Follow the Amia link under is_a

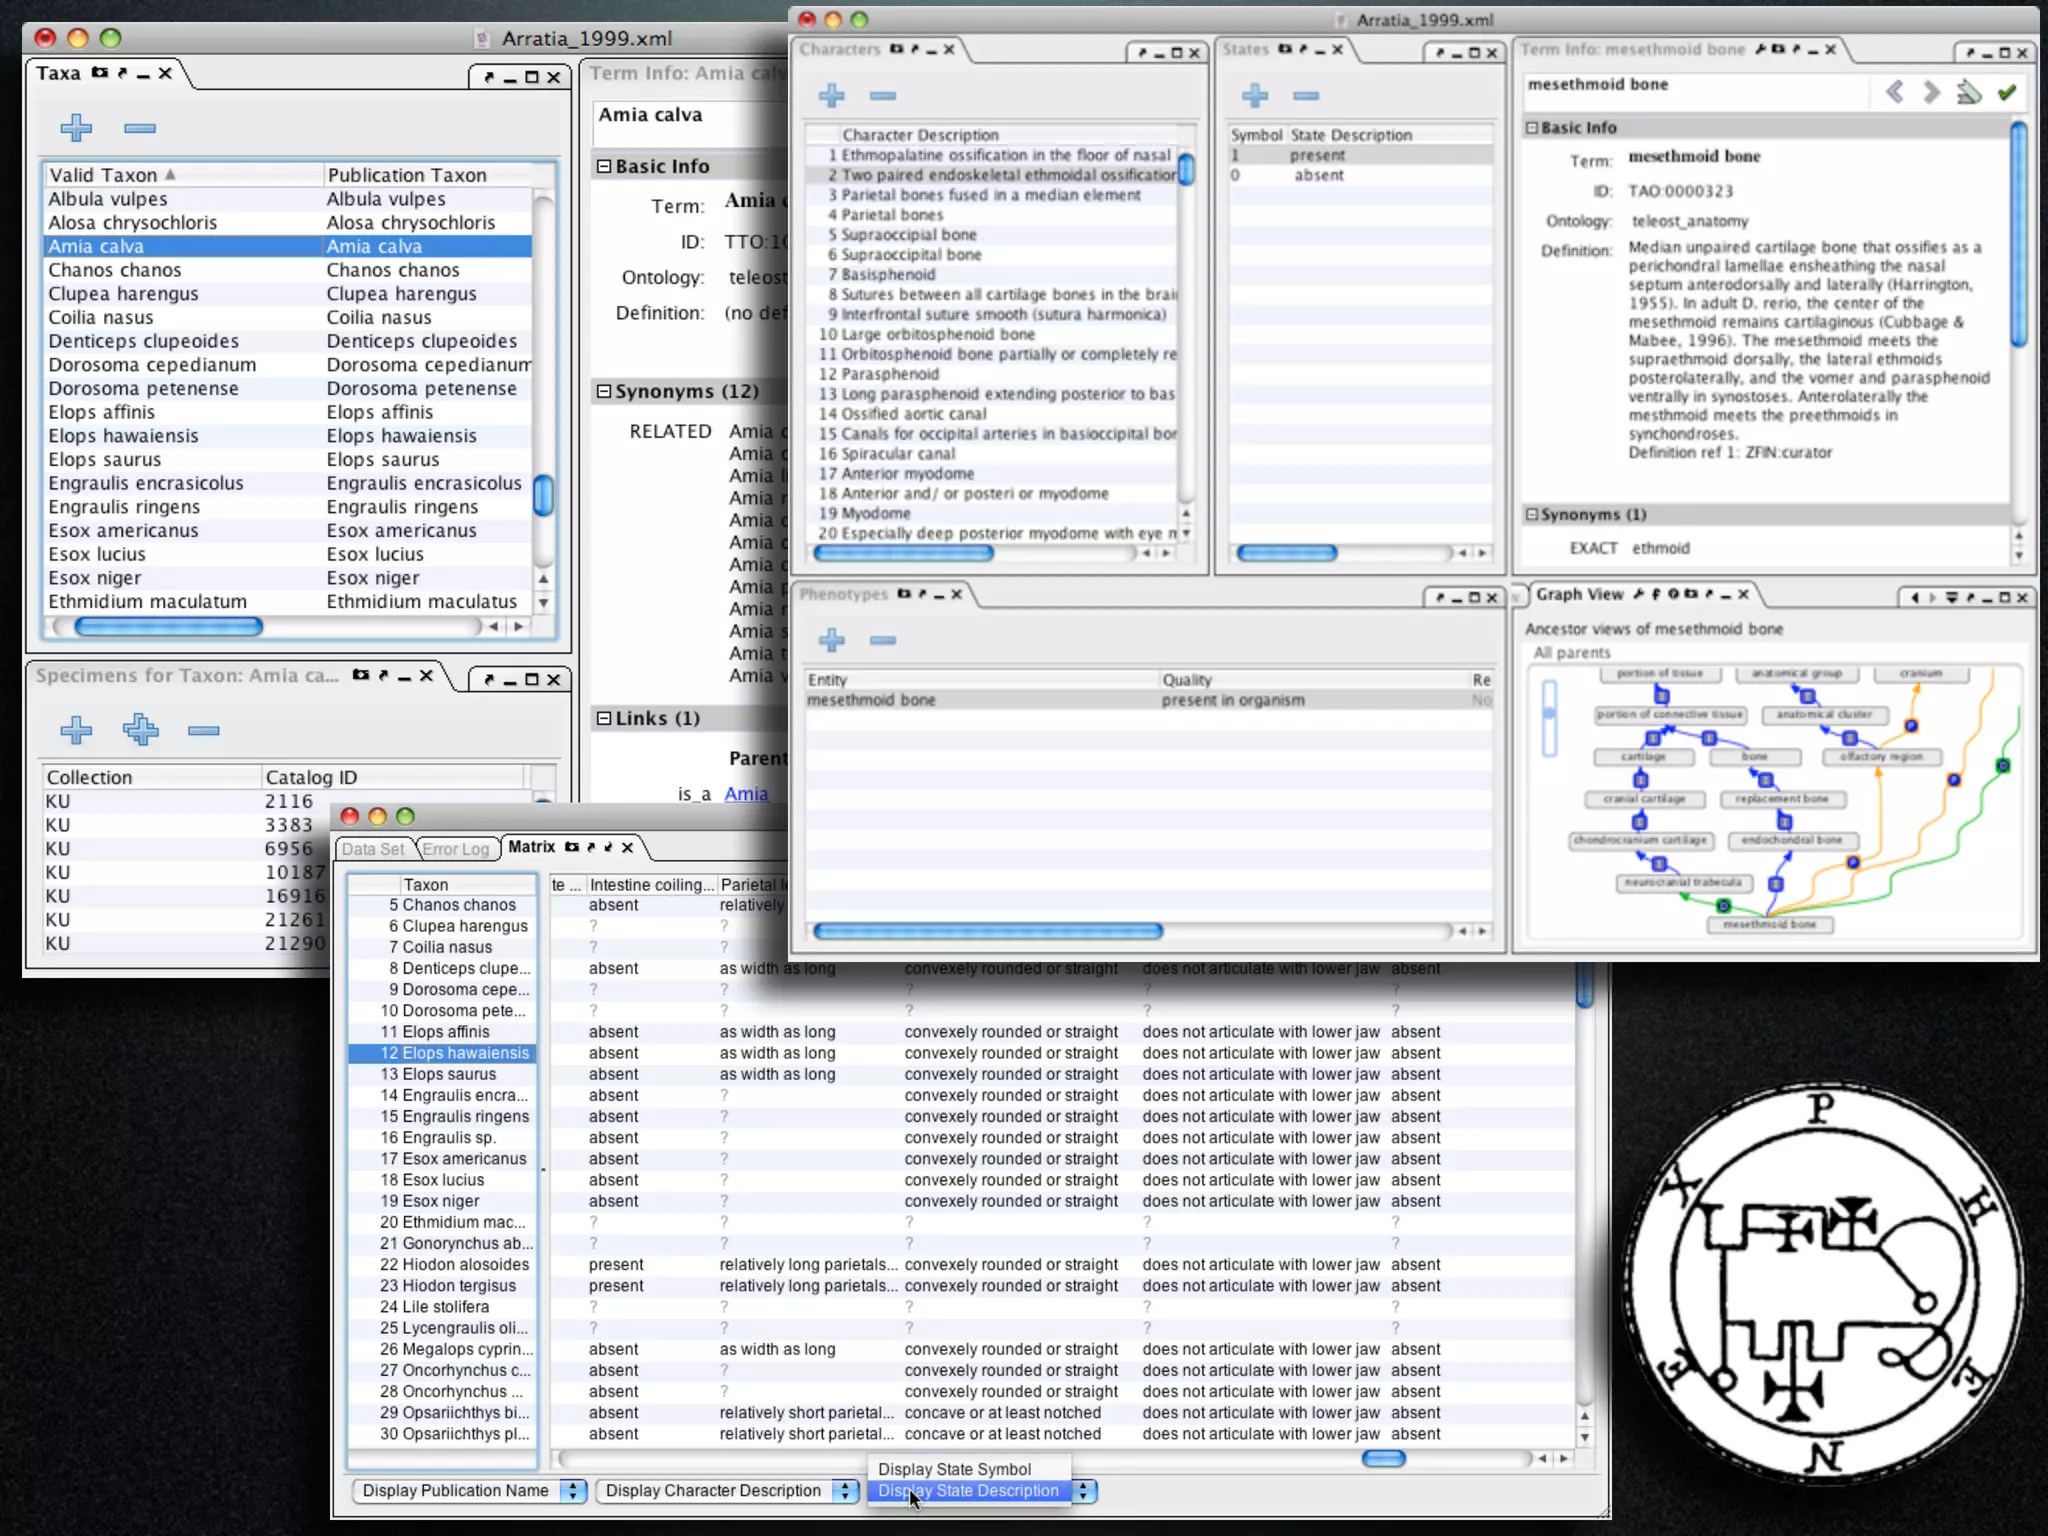tap(746, 794)
